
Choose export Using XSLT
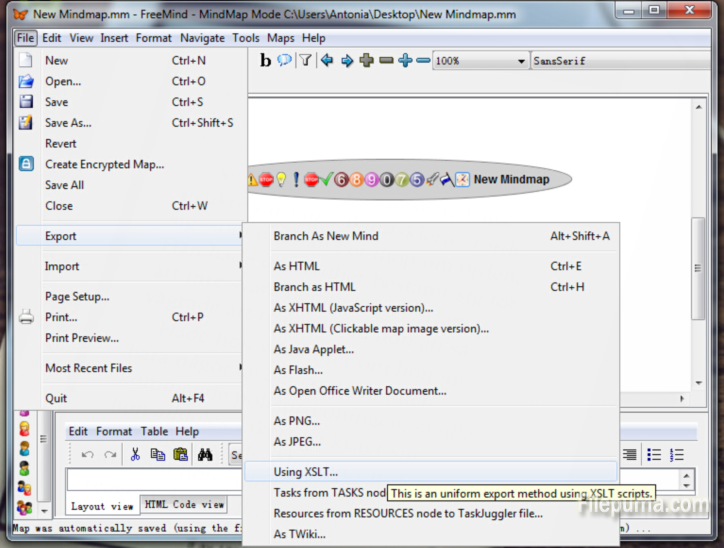(306, 471)
